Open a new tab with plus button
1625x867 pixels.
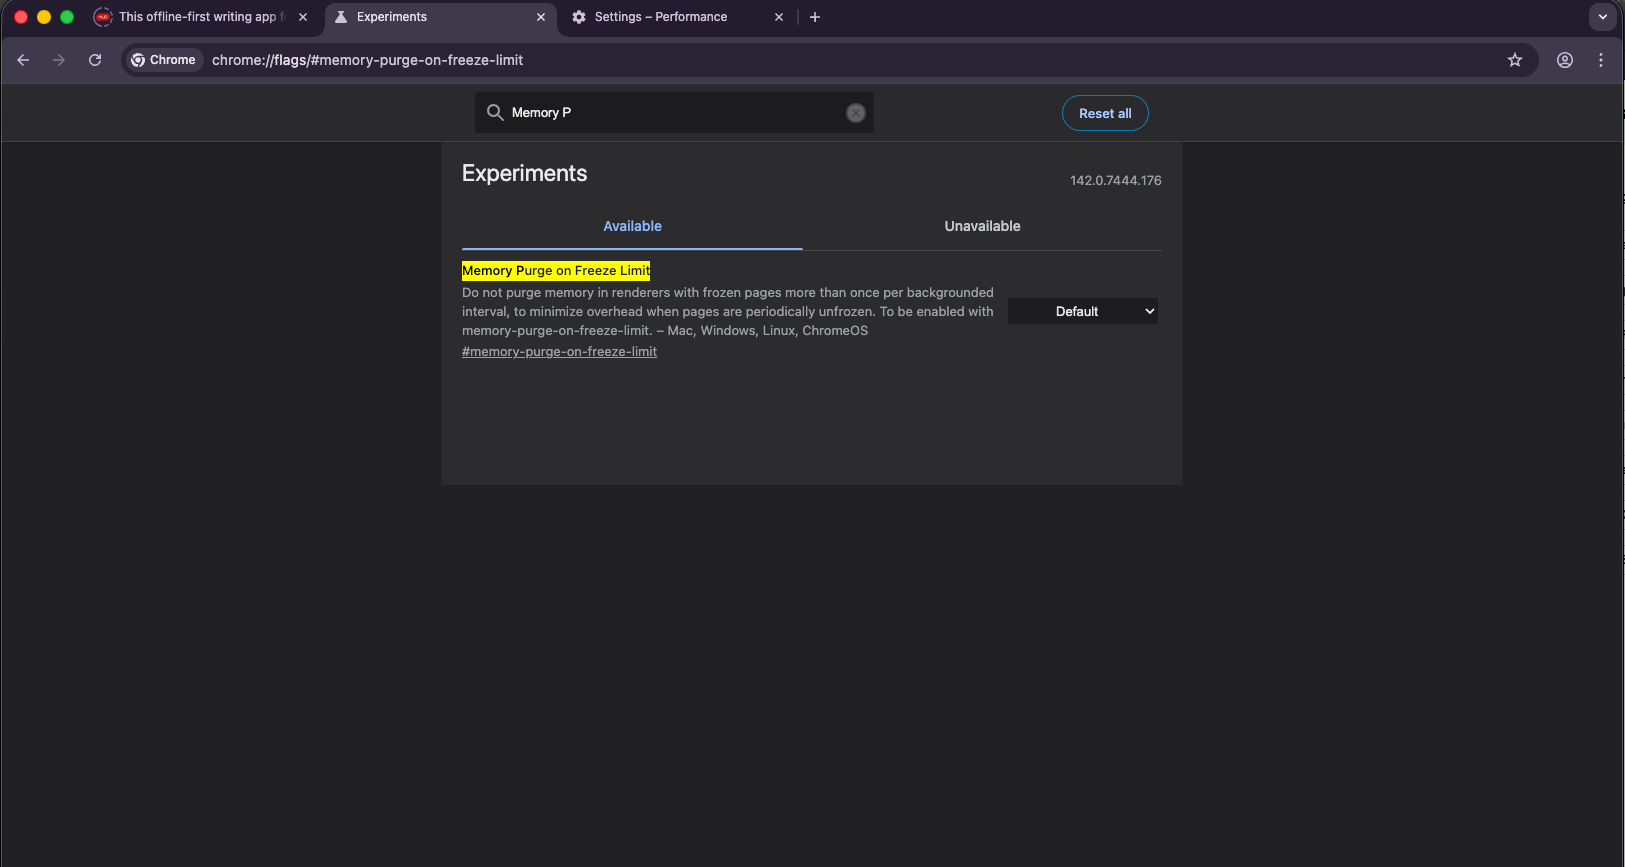(815, 17)
